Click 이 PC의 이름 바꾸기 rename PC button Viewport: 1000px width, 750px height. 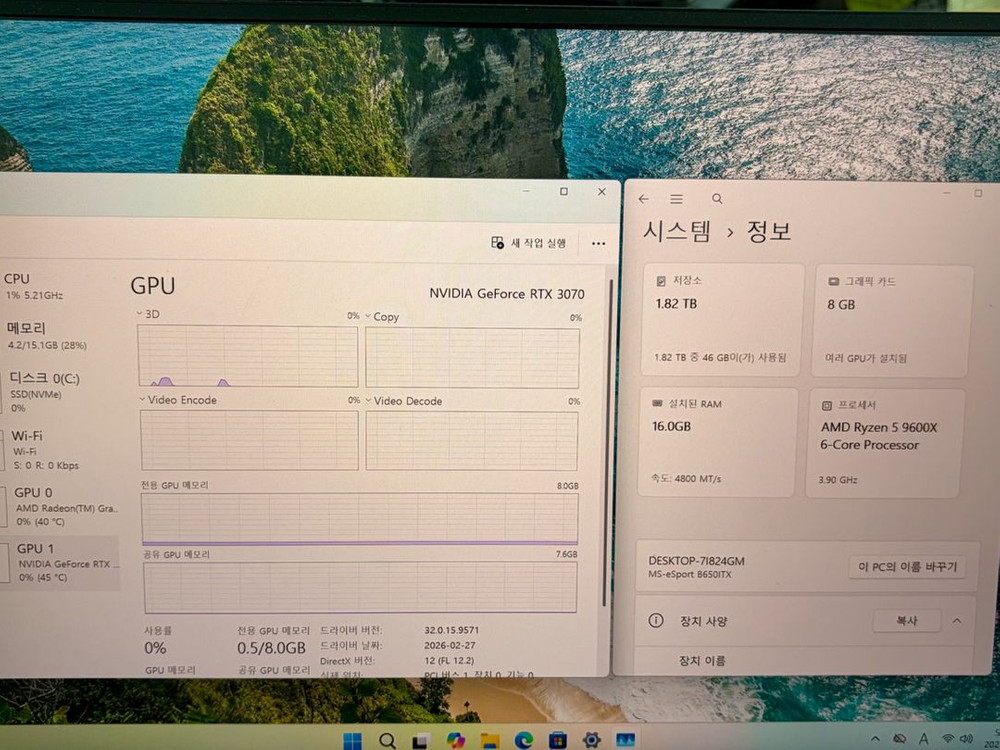pos(907,567)
